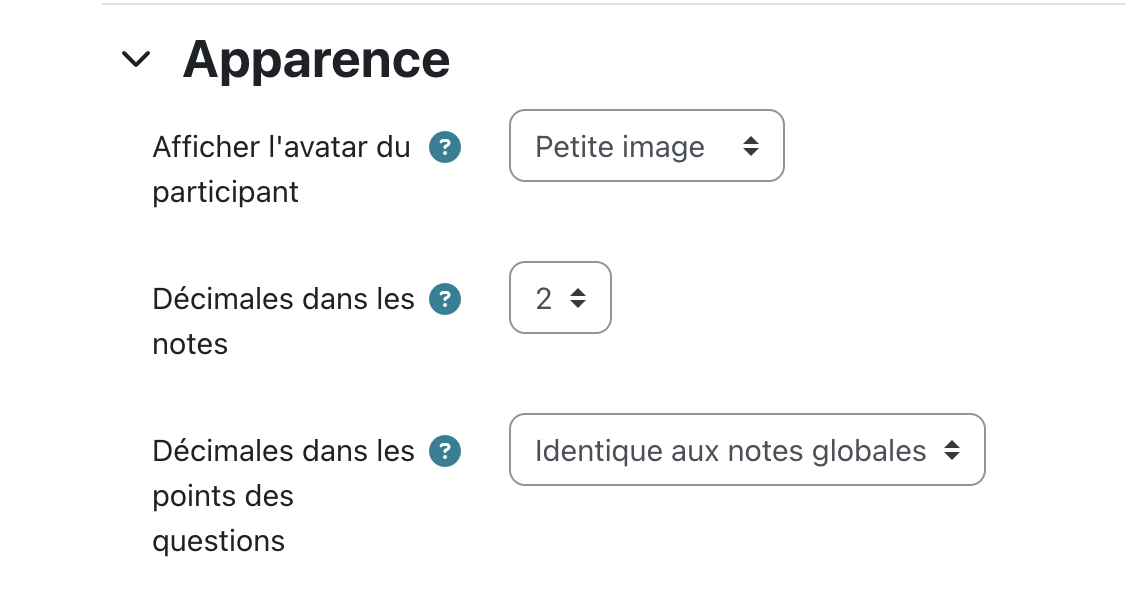Click the arrows icon in the Petite image select
The image size is (1126, 600).
[750, 146]
